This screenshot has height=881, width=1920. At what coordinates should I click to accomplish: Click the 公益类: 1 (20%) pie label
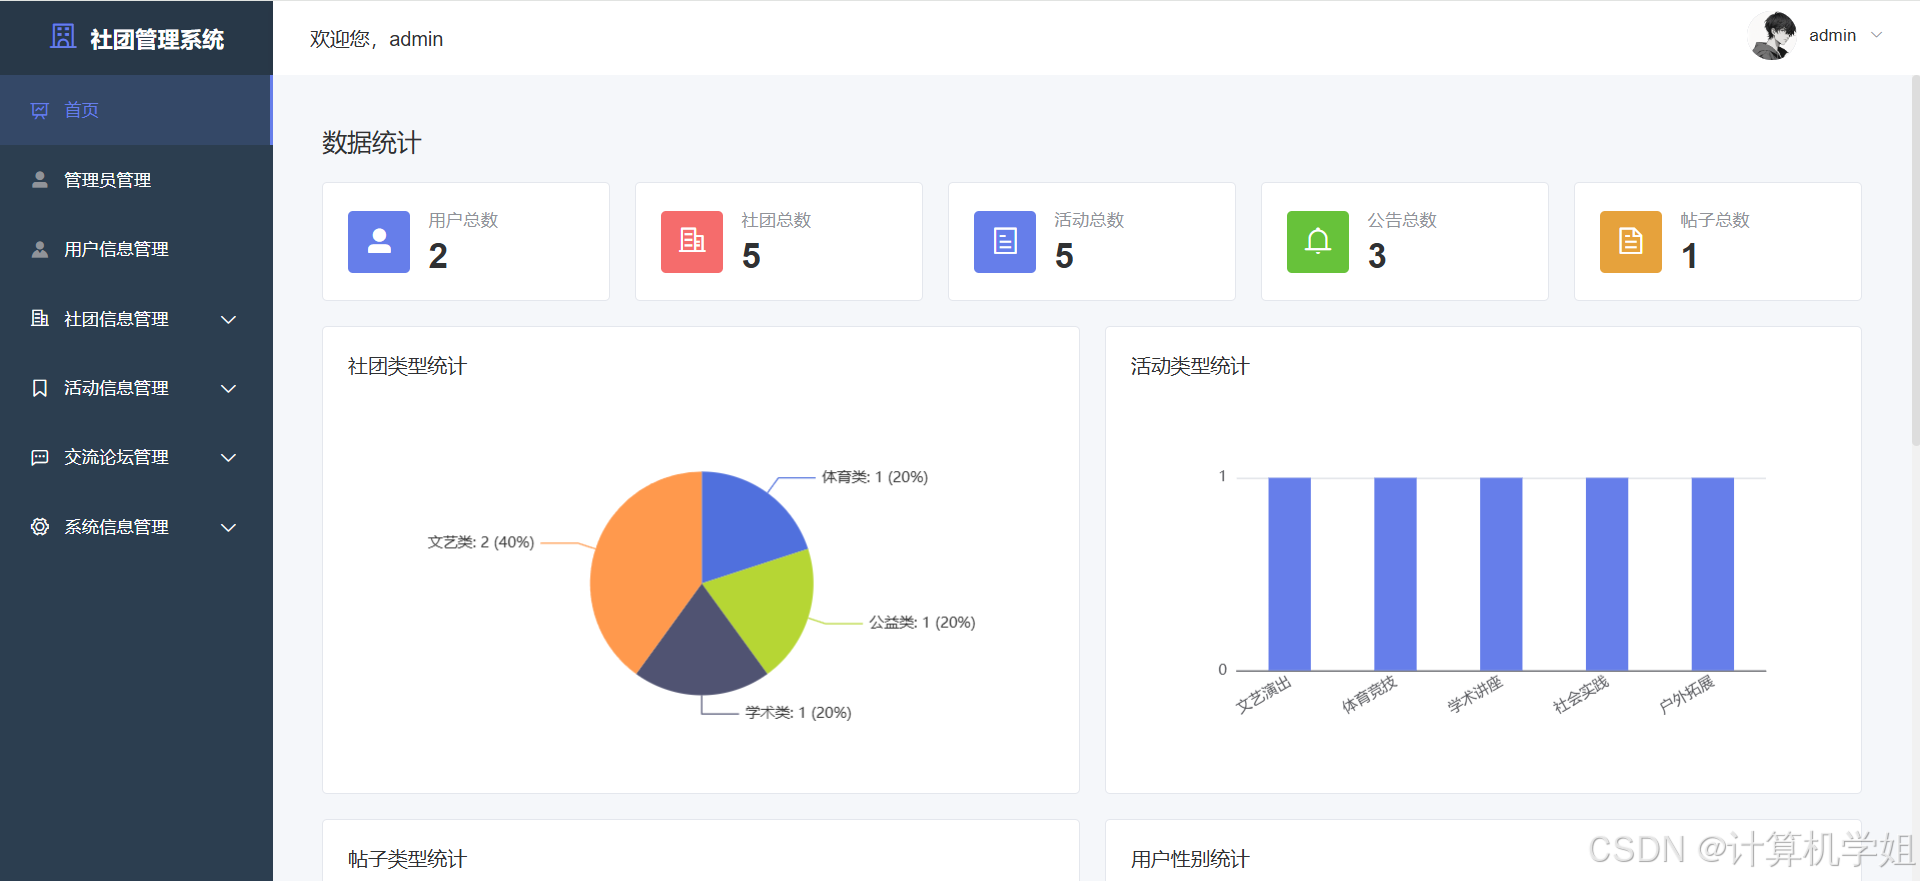click(922, 622)
